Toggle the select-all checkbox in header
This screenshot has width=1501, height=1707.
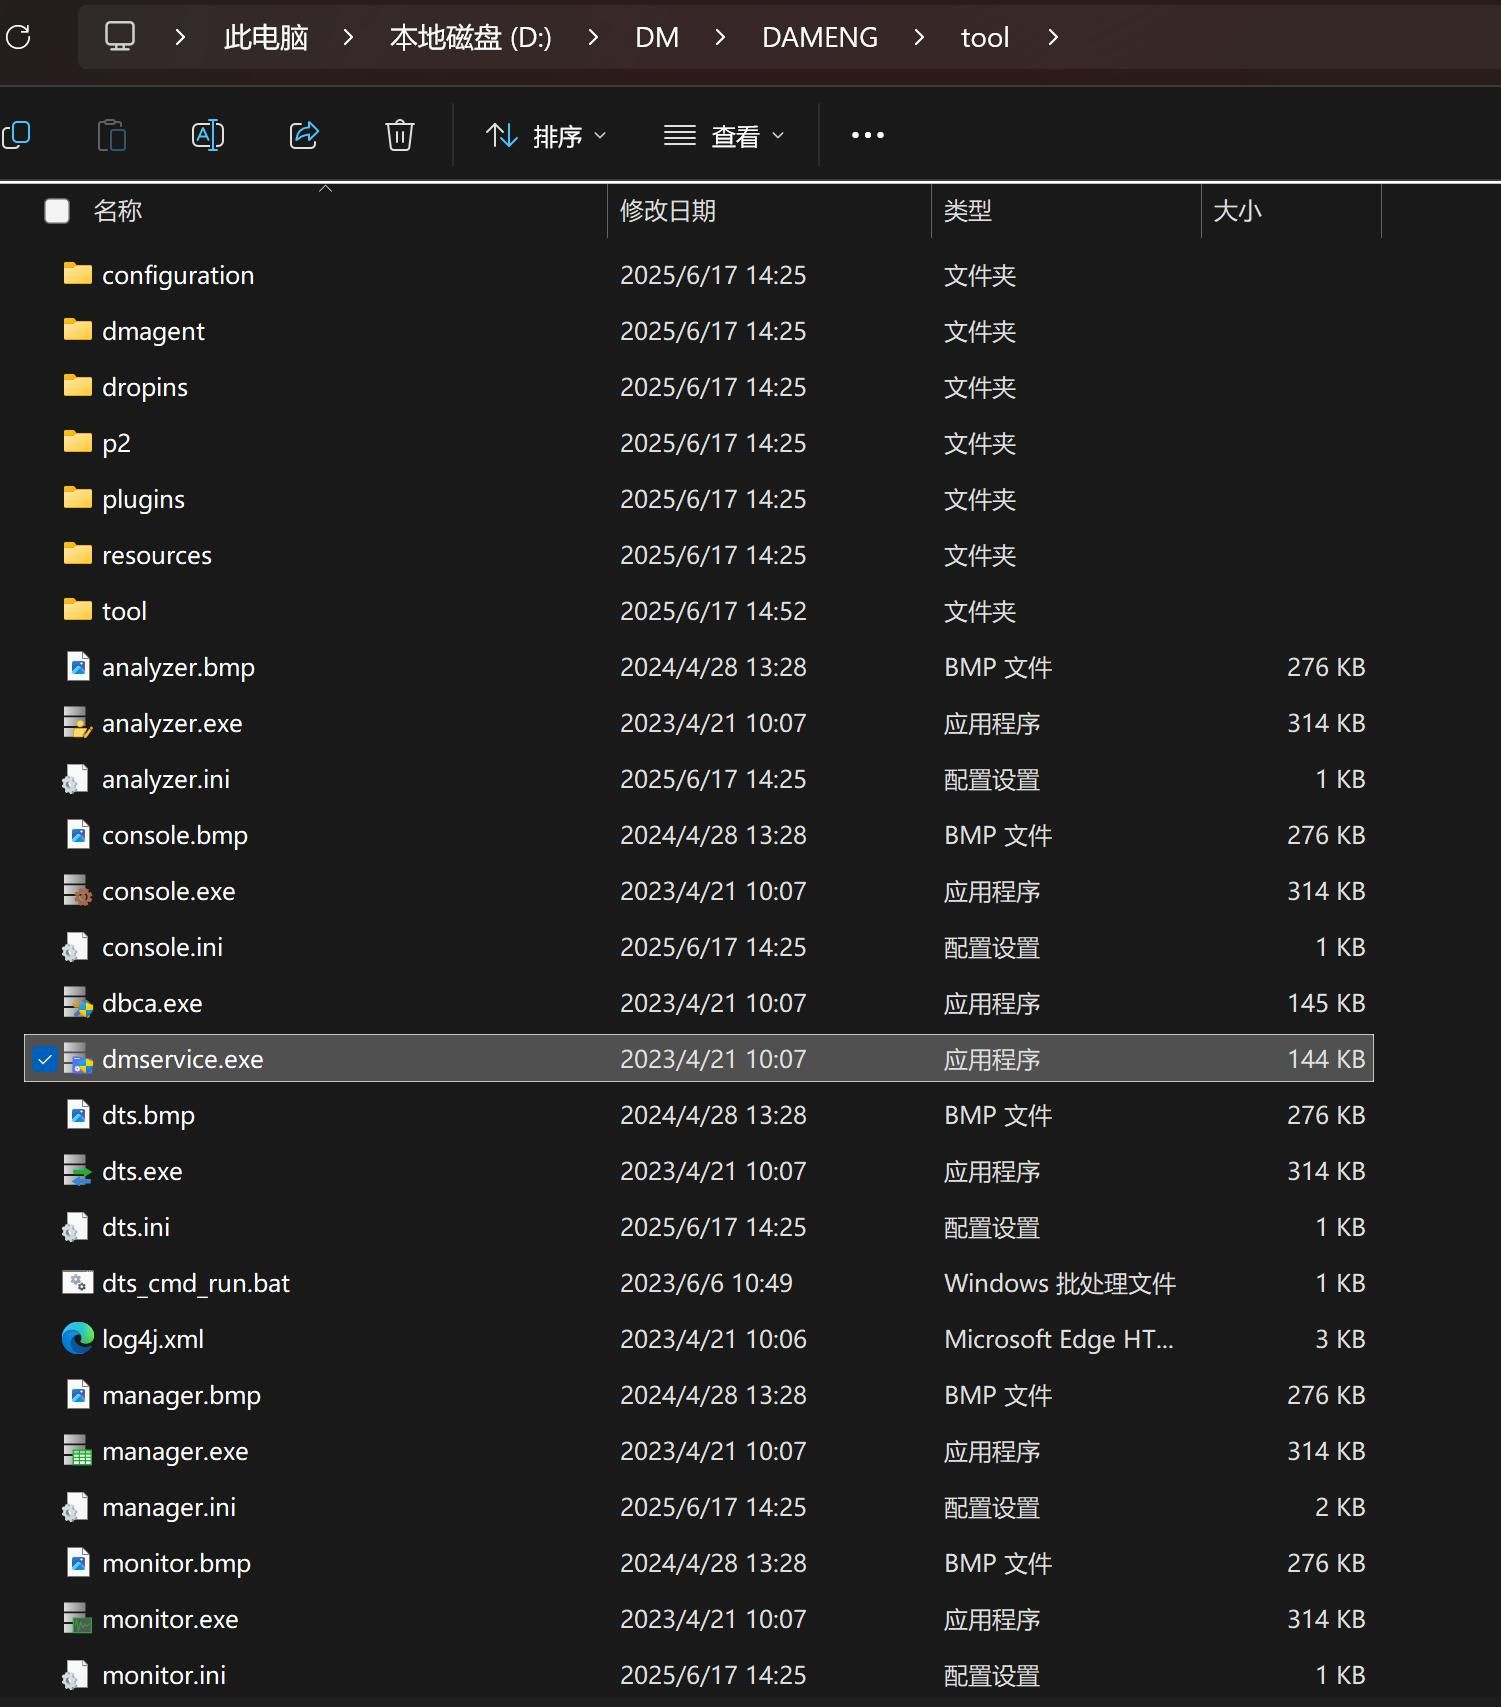point(57,211)
